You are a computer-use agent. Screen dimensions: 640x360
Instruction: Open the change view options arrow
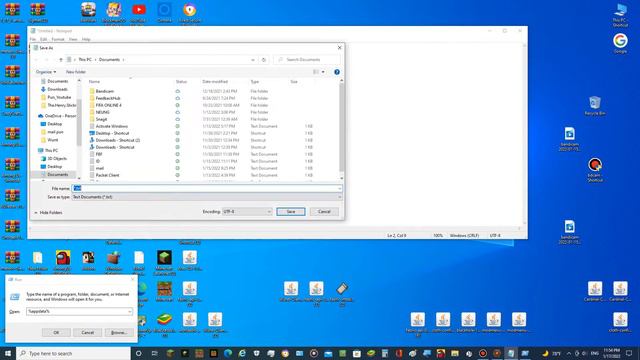(323, 72)
